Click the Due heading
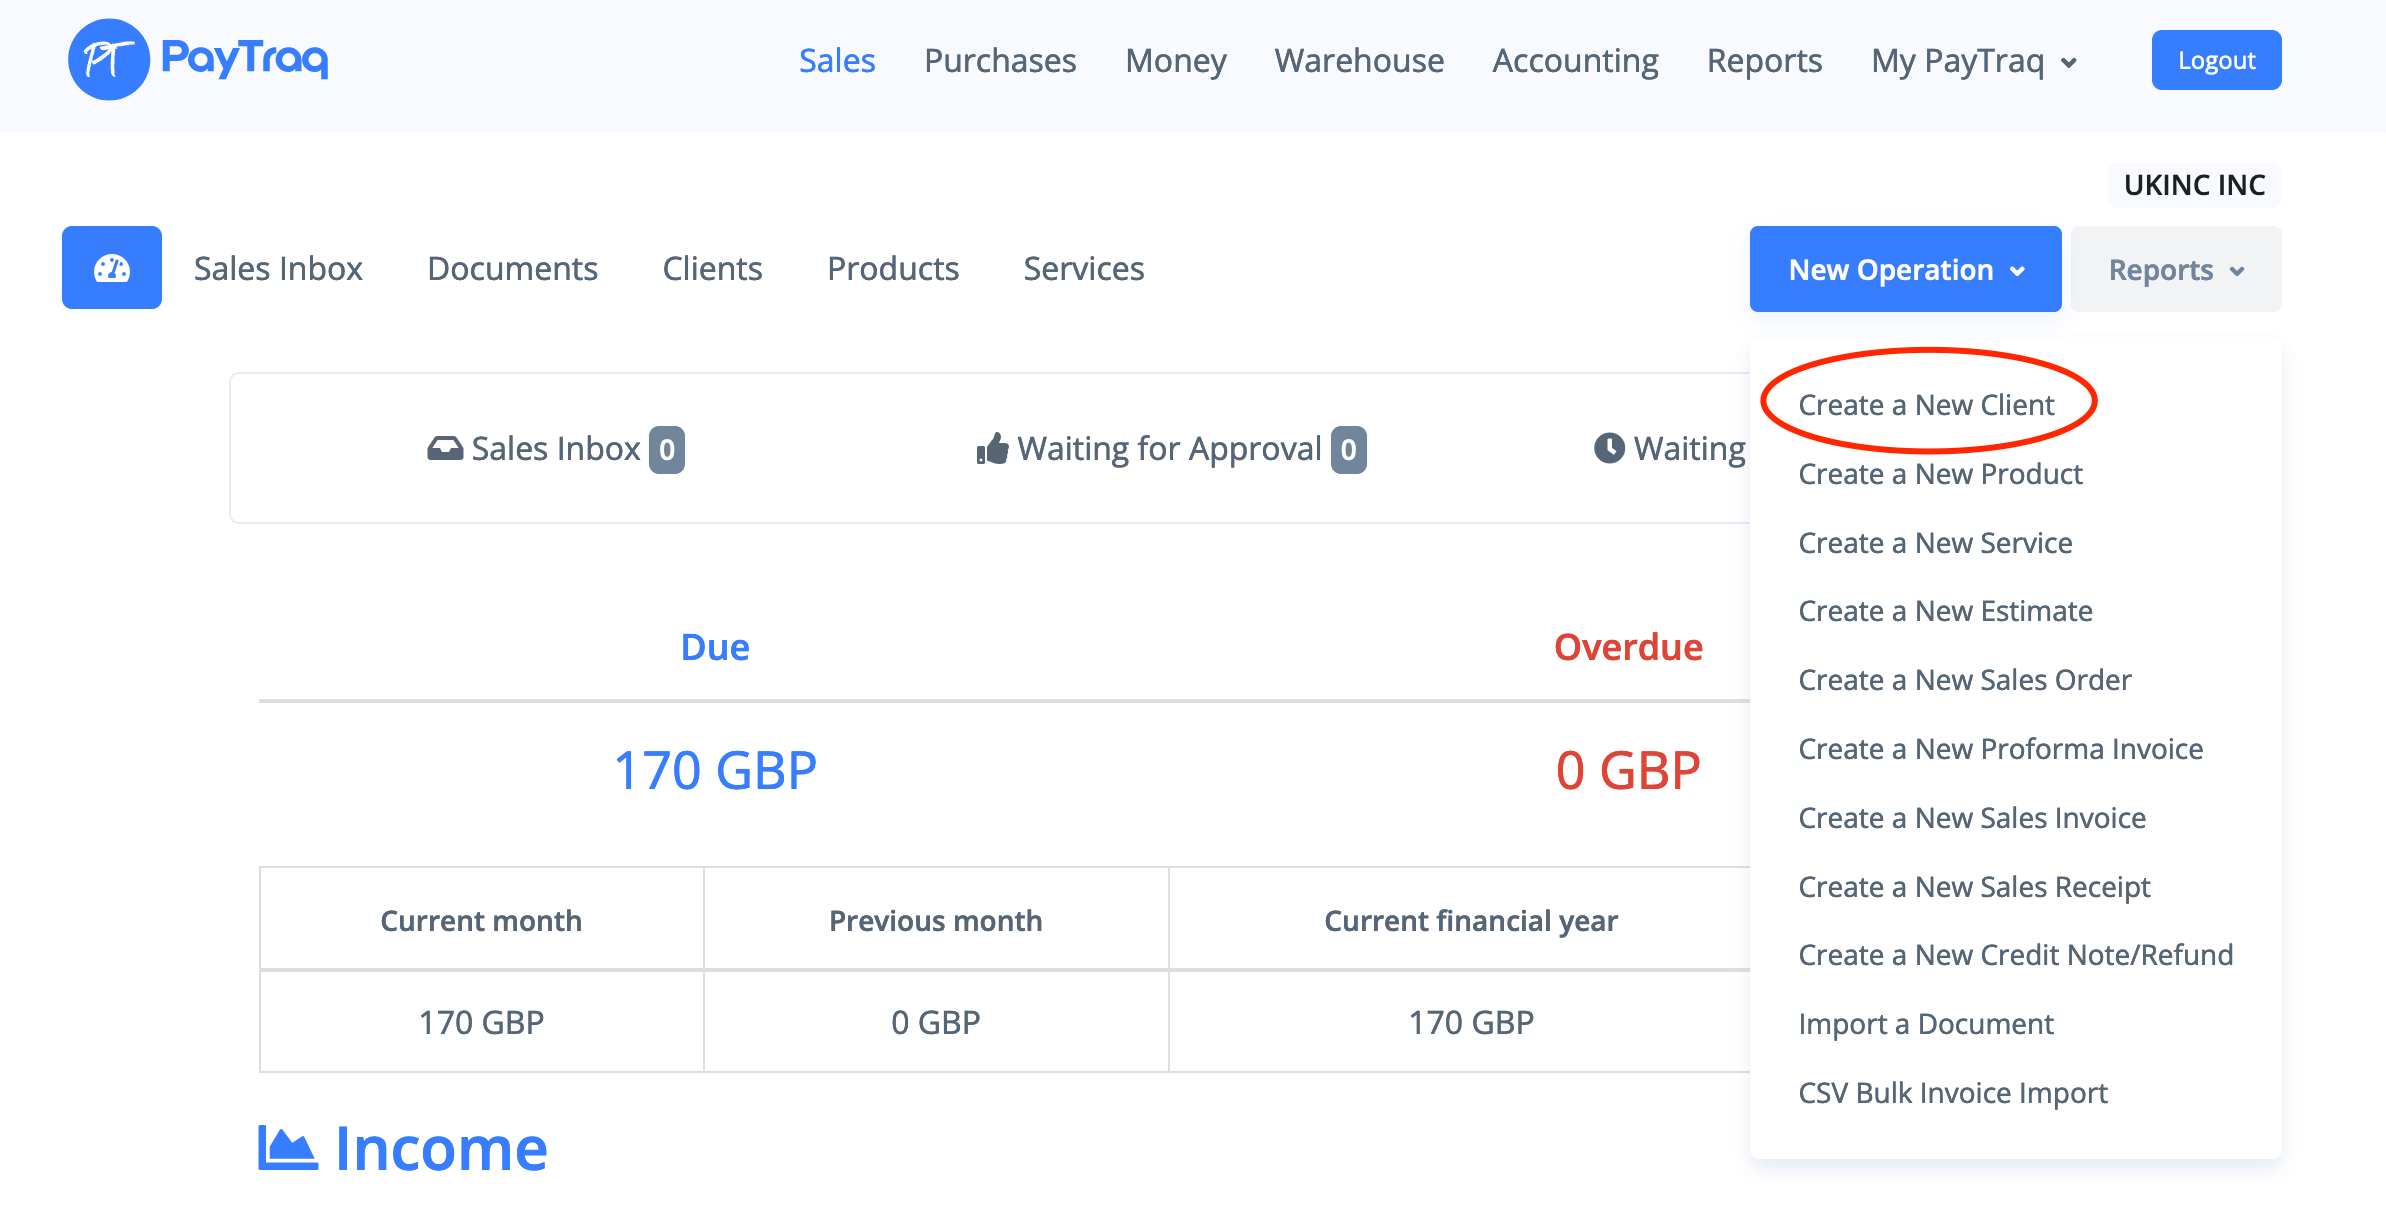This screenshot has width=2386, height=1230. (x=715, y=647)
